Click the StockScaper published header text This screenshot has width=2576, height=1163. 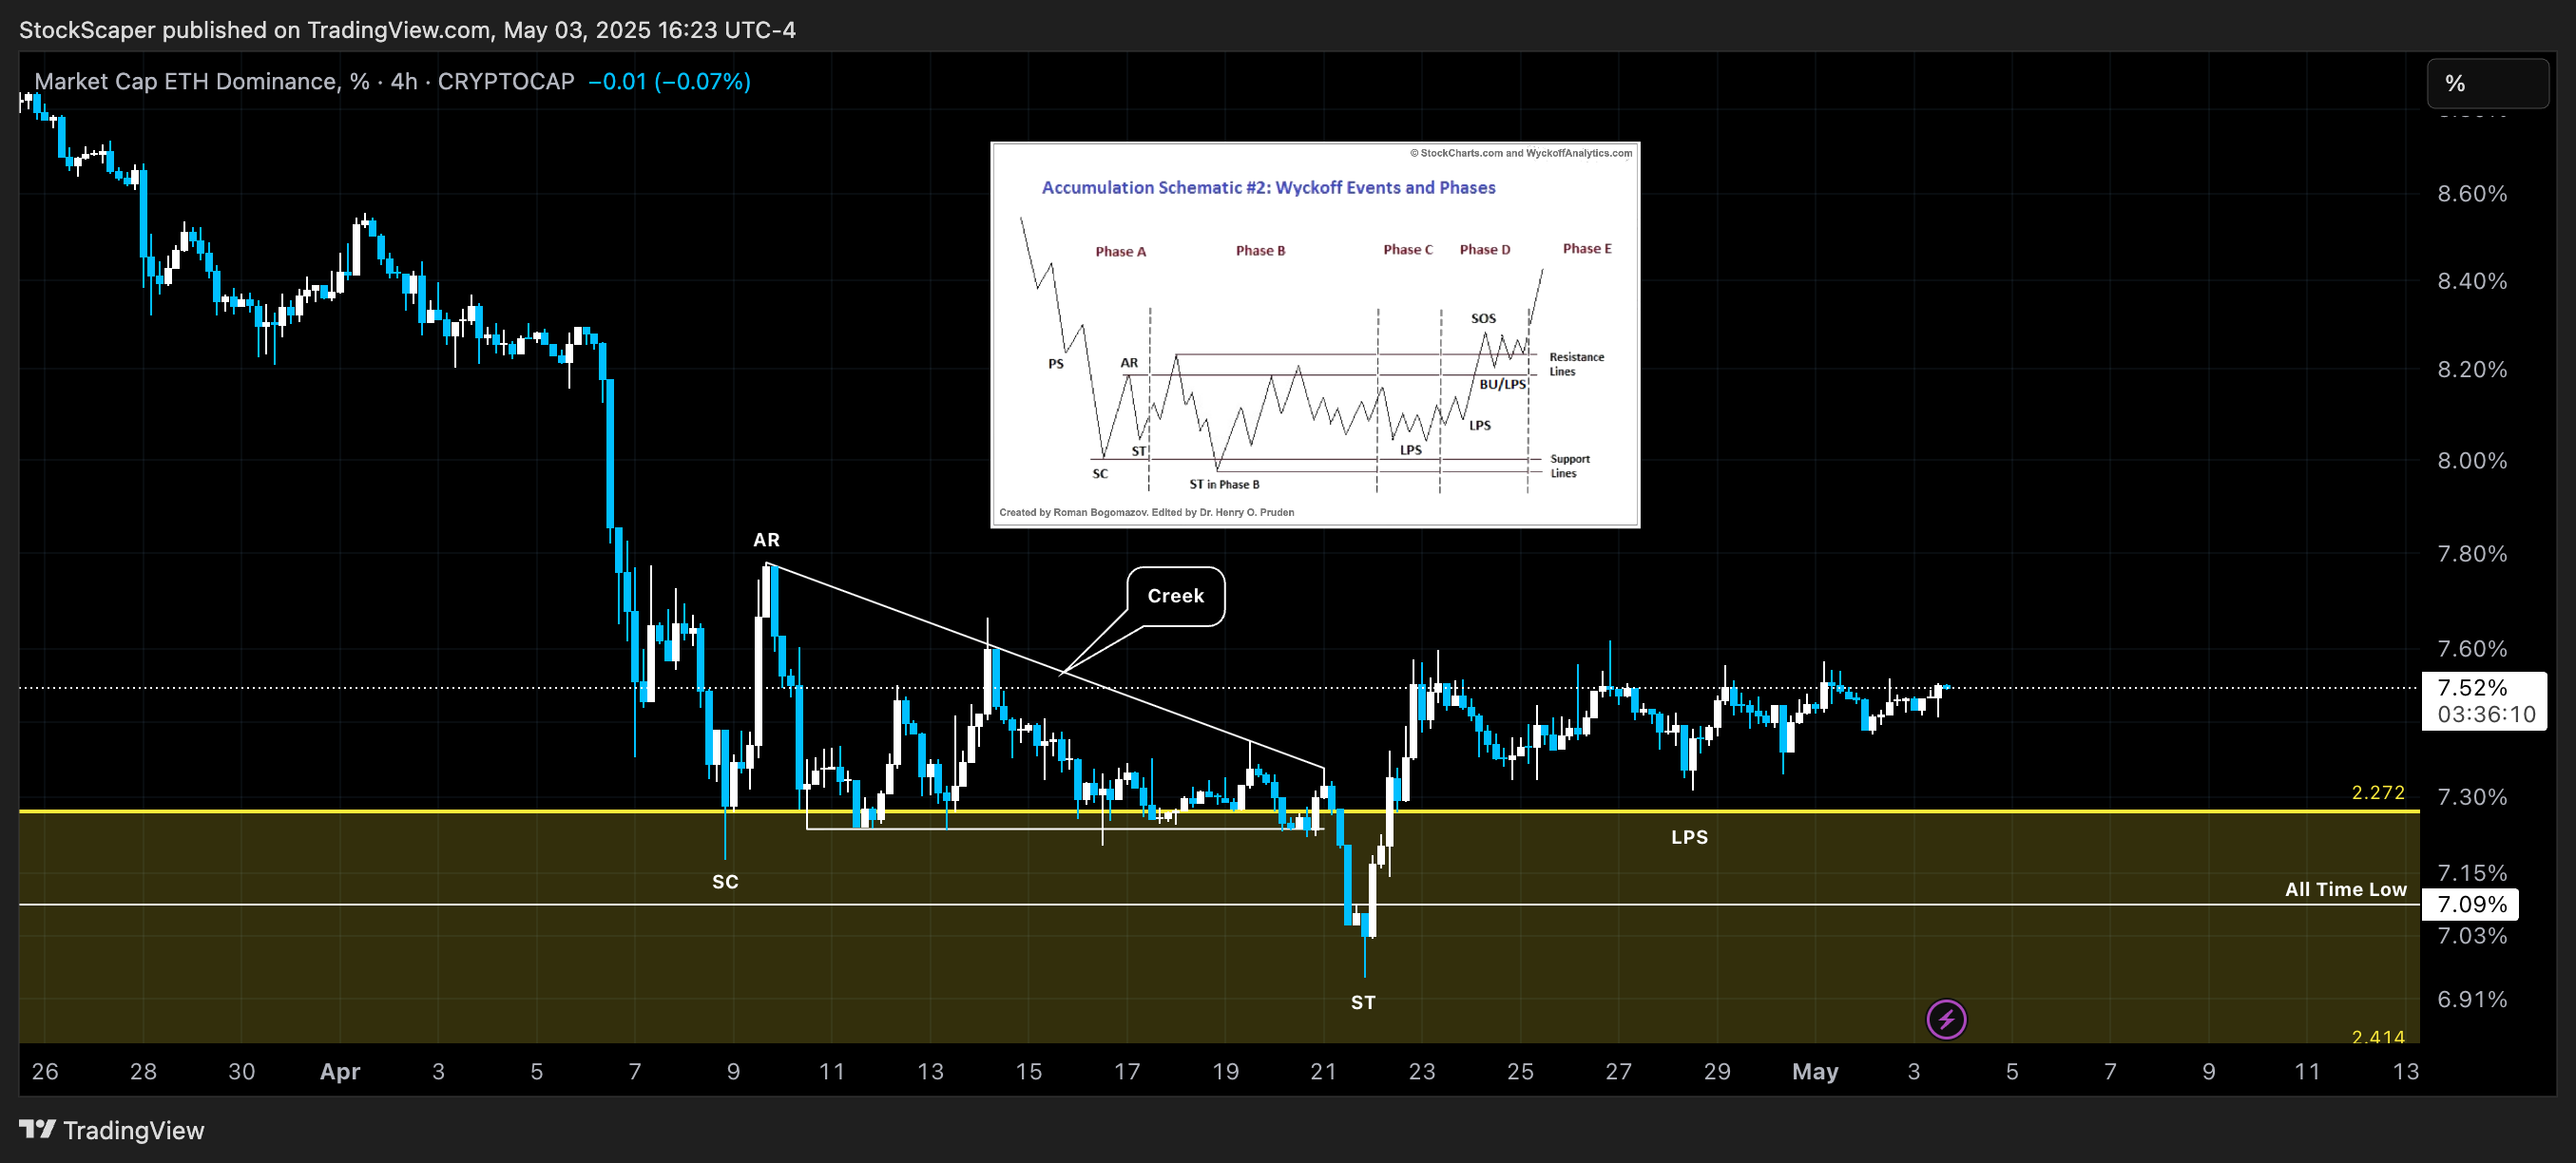[407, 30]
